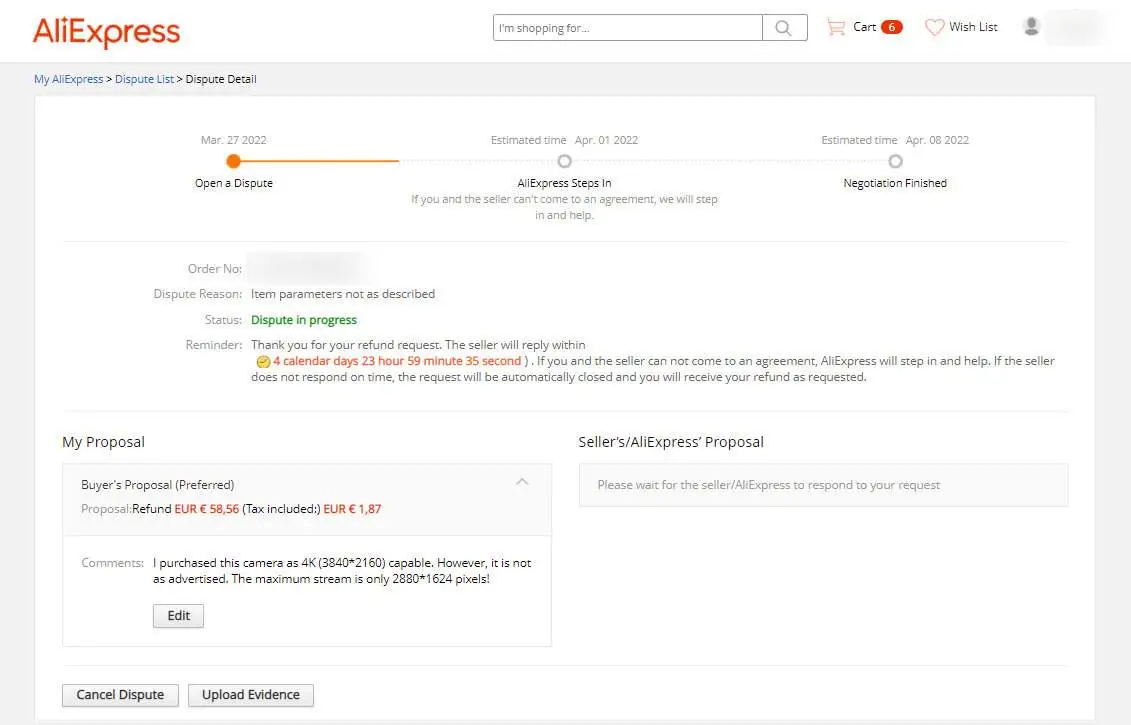Viewport: 1131px width, 725px height.
Task: Click the tax amount "EUR € 1,87"
Action: [x=352, y=509]
